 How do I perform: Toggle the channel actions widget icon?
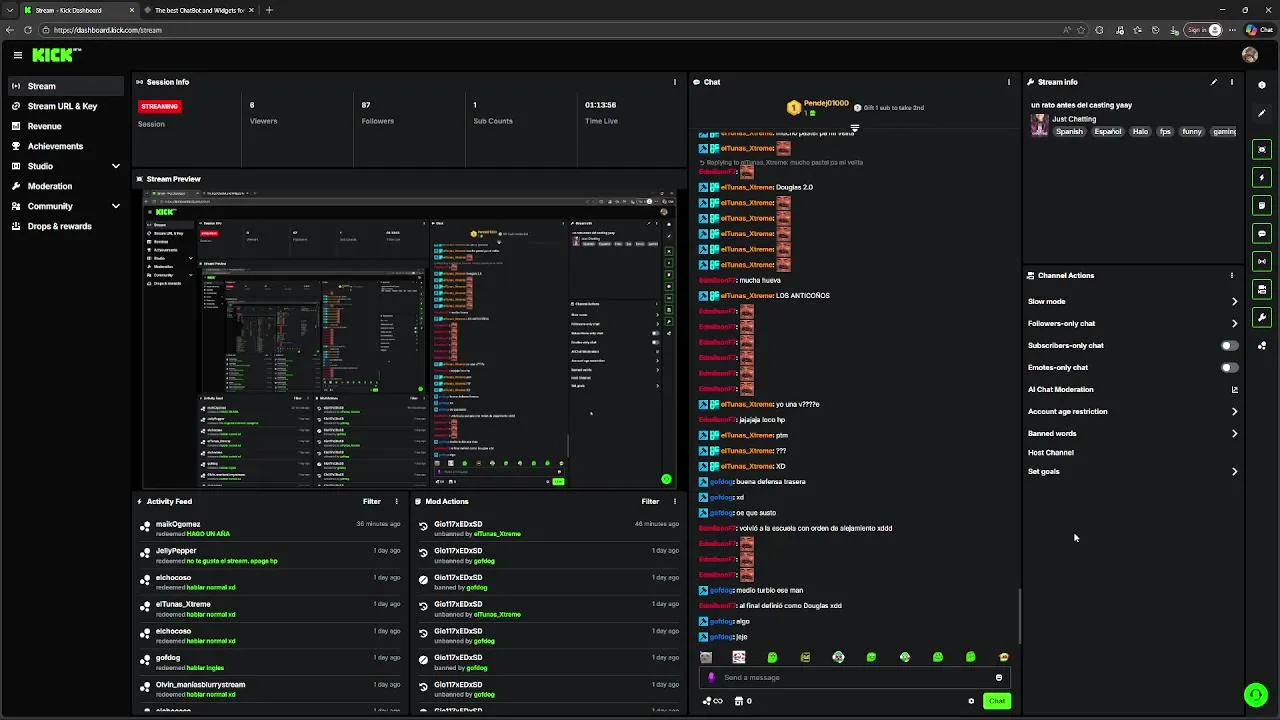point(1262,289)
